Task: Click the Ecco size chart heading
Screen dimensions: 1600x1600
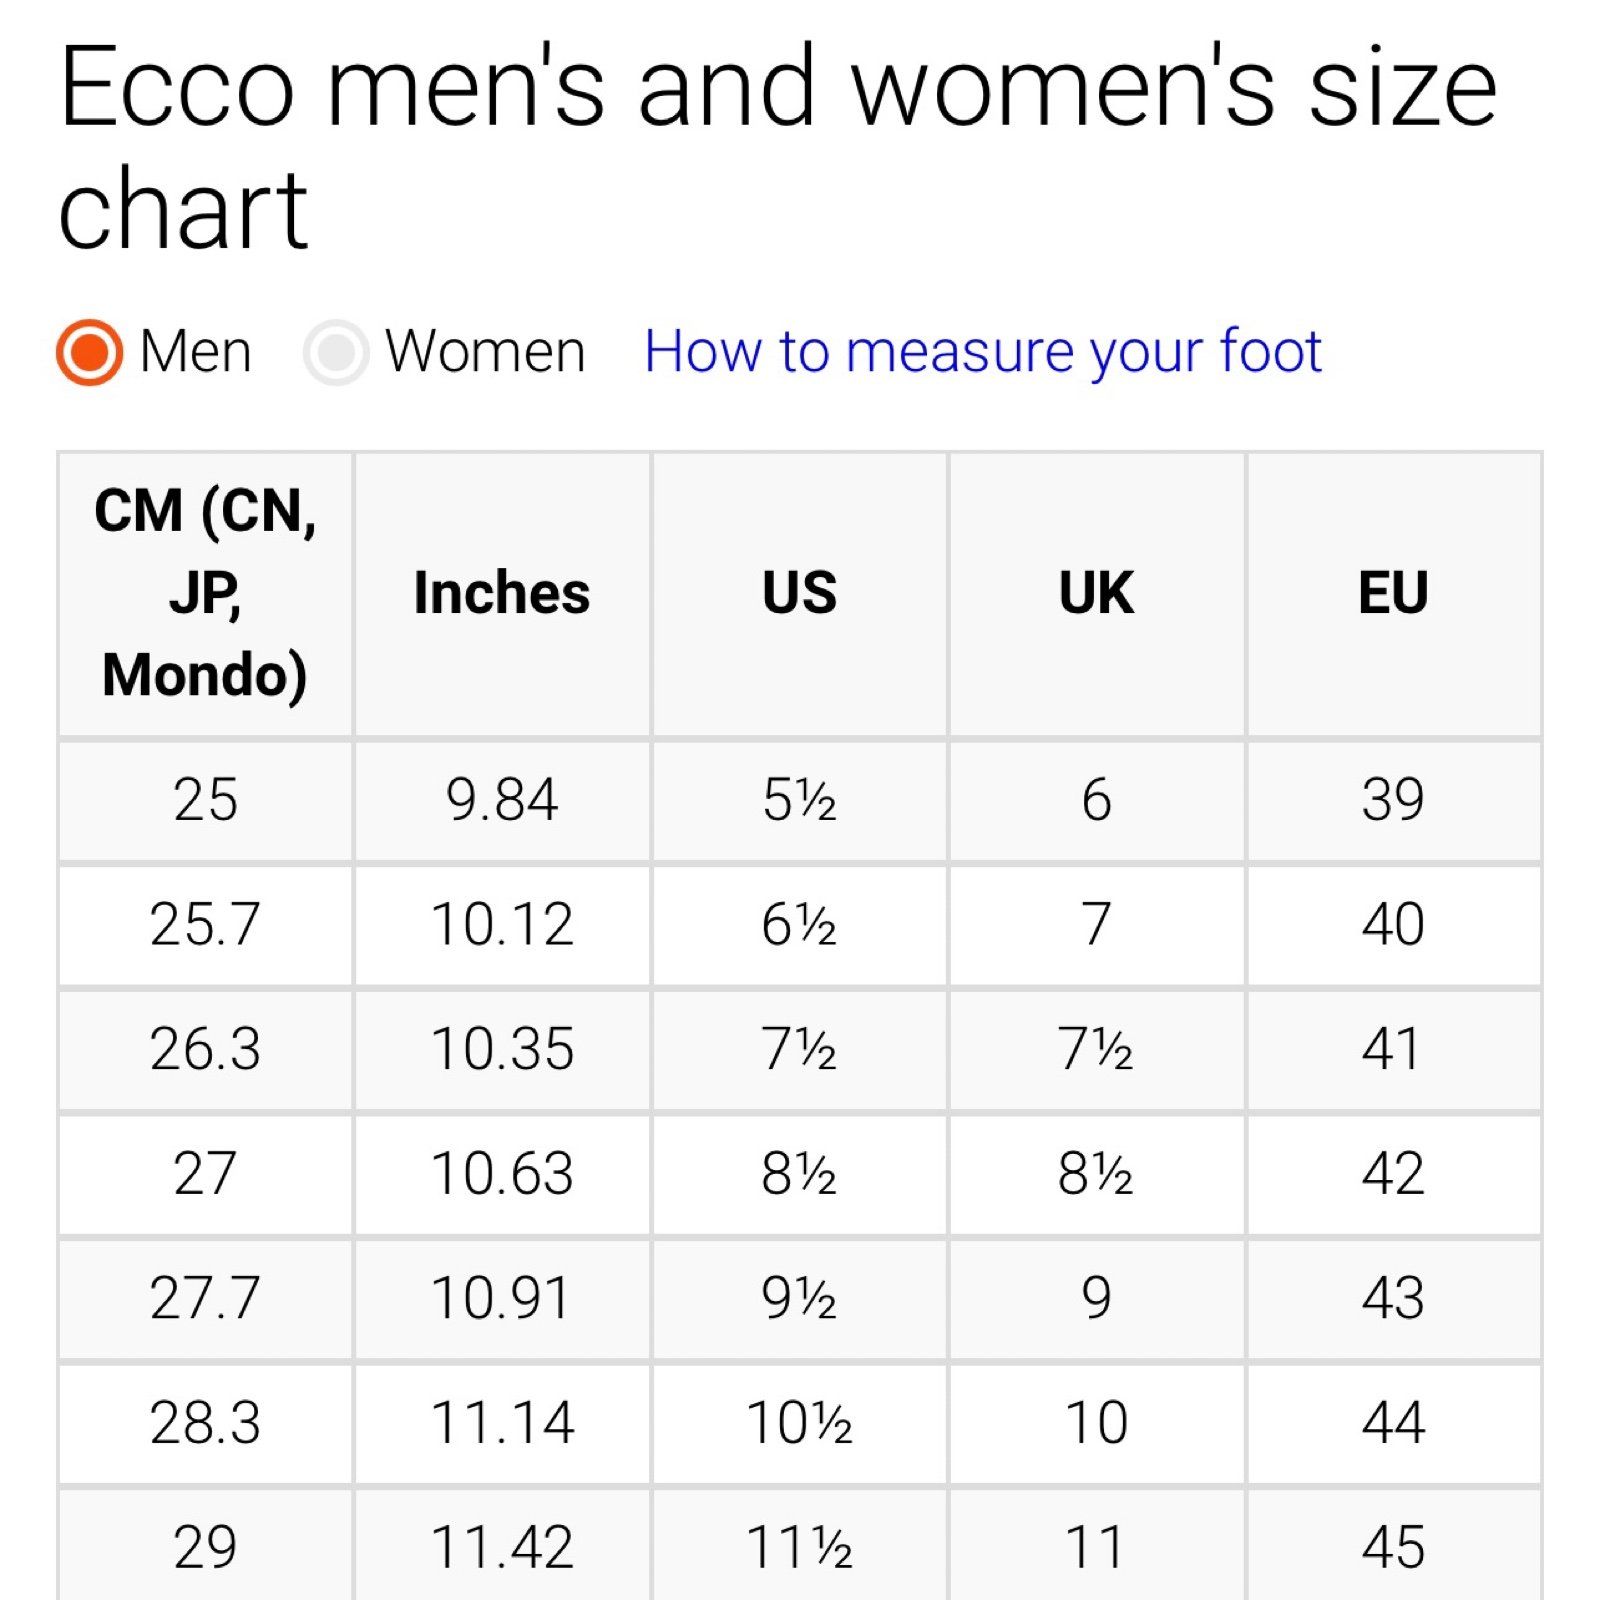Action: (x=777, y=147)
